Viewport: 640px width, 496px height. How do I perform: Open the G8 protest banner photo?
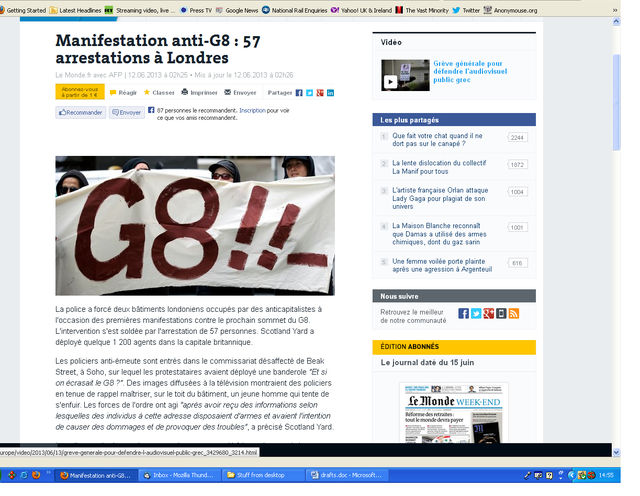coord(195,225)
